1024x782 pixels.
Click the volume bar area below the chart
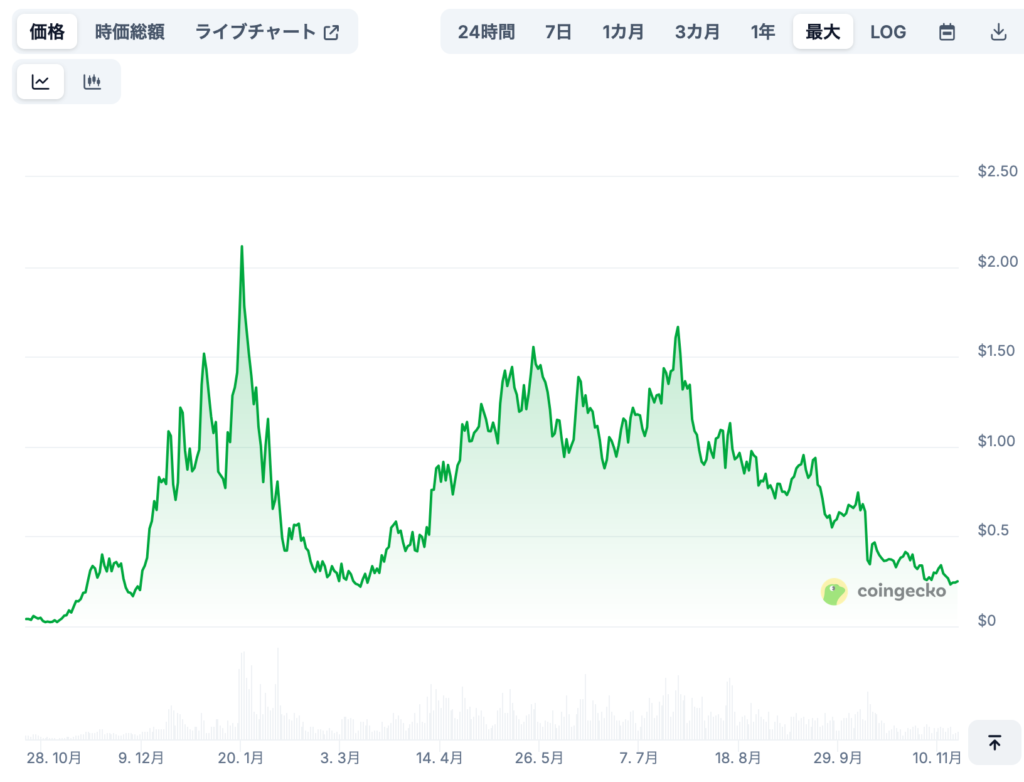[x=500, y=700]
